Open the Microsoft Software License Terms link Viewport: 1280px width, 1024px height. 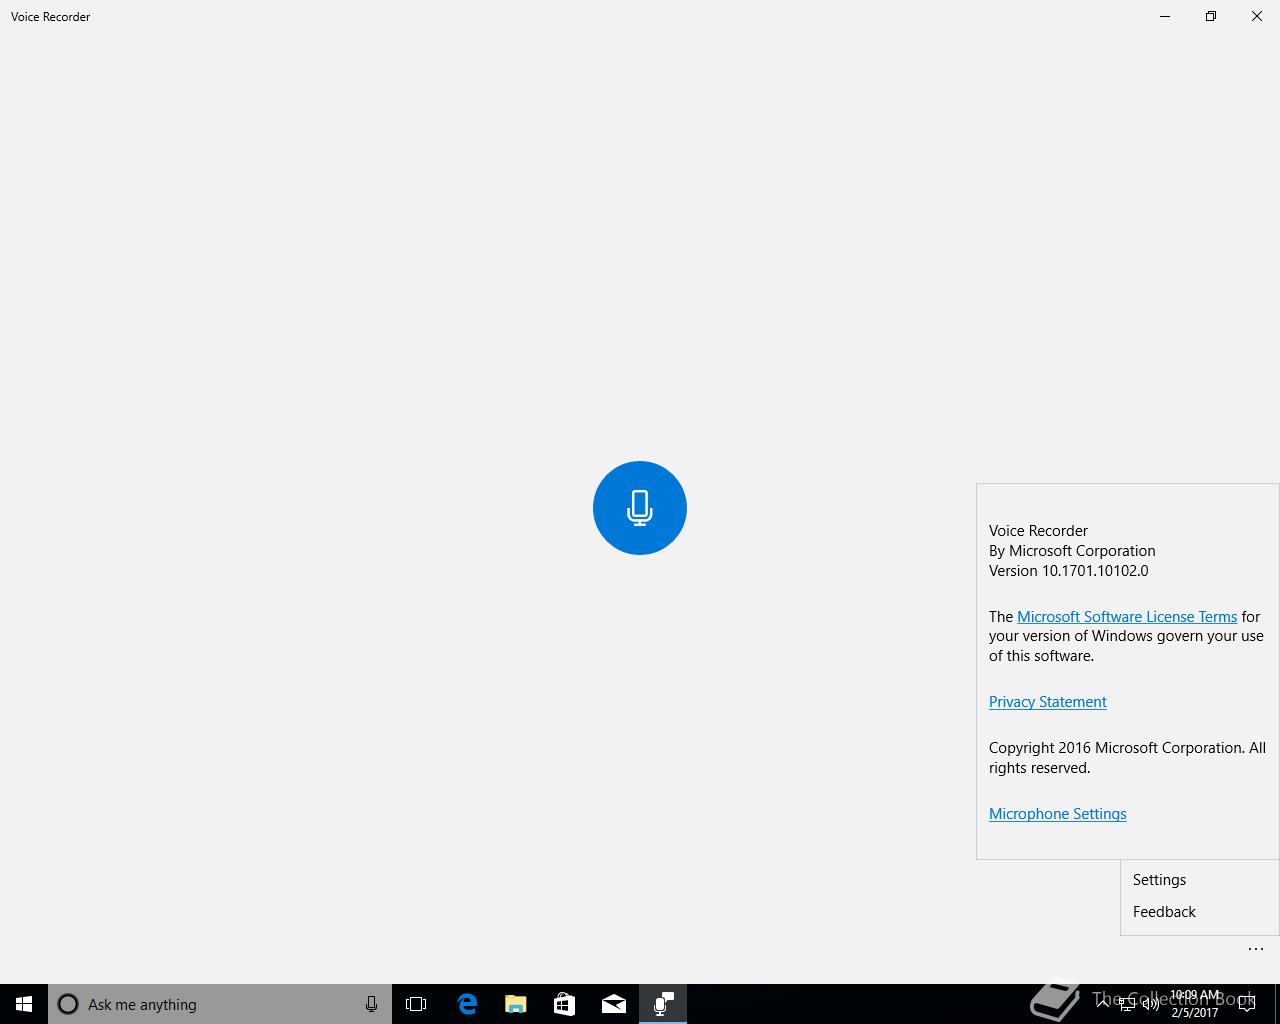pyautogui.click(x=1127, y=616)
